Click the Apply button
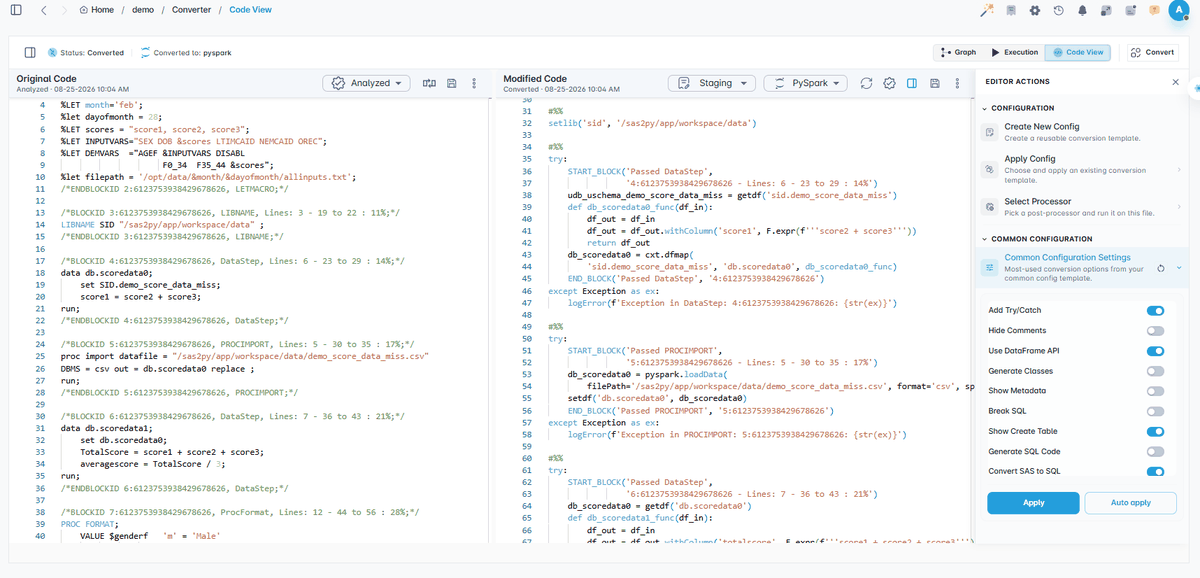The height and width of the screenshot is (578, 1200). coord(1033,503)
